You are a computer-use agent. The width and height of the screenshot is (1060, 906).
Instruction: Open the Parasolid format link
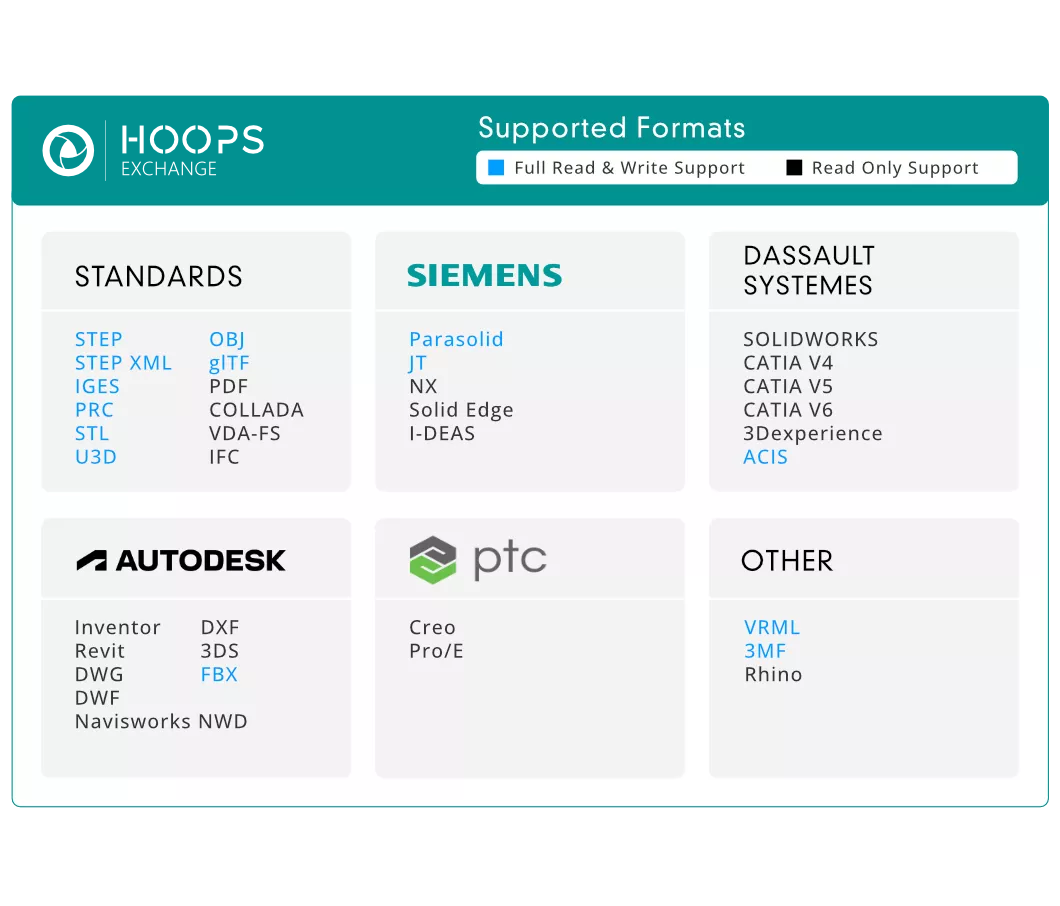456,339
